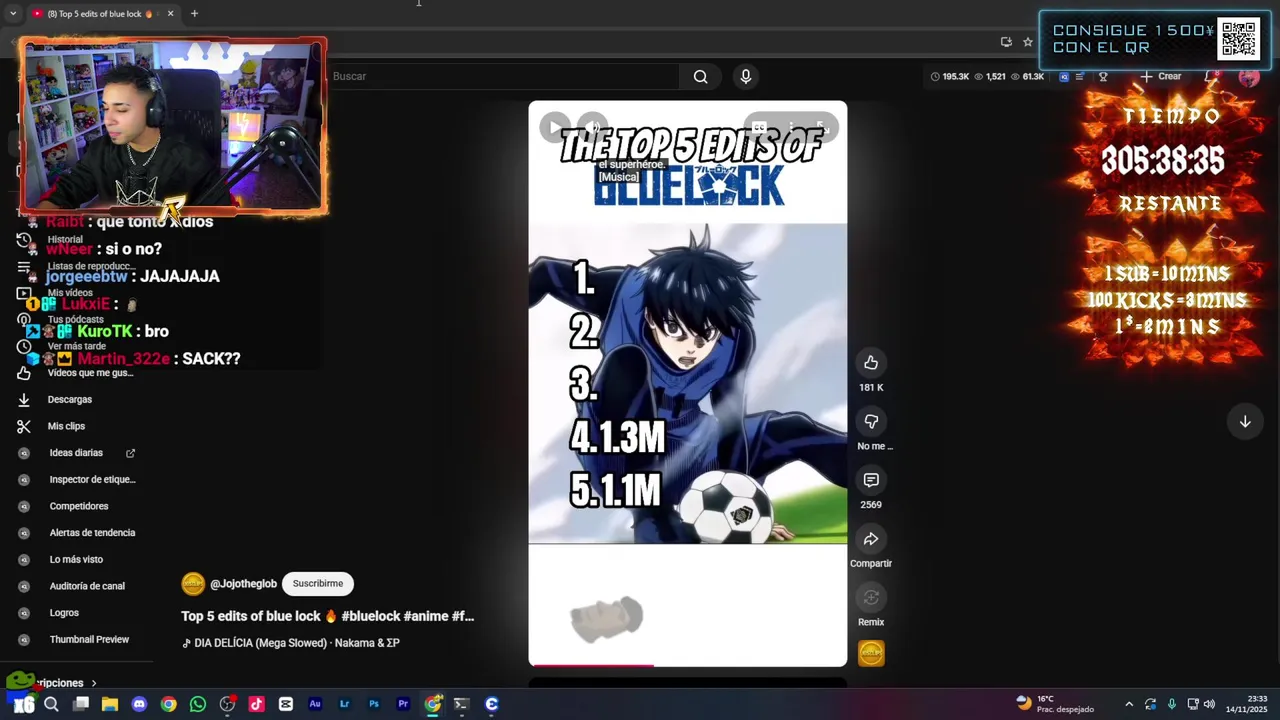Open Alertas de tendencia sidebar item
The height and width of the screenshot is (720, 1280).
(x=92, y=533)
